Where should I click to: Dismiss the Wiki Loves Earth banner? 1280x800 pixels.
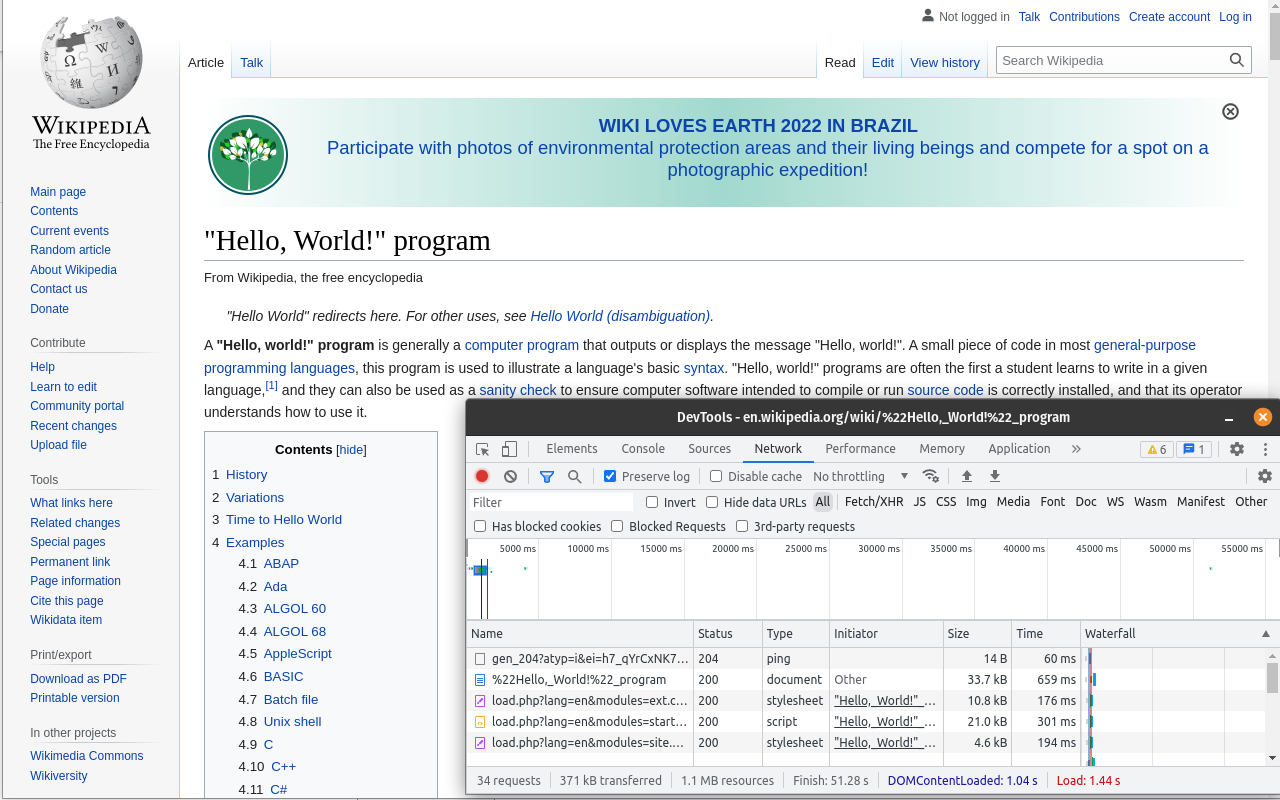point(1231,111)
